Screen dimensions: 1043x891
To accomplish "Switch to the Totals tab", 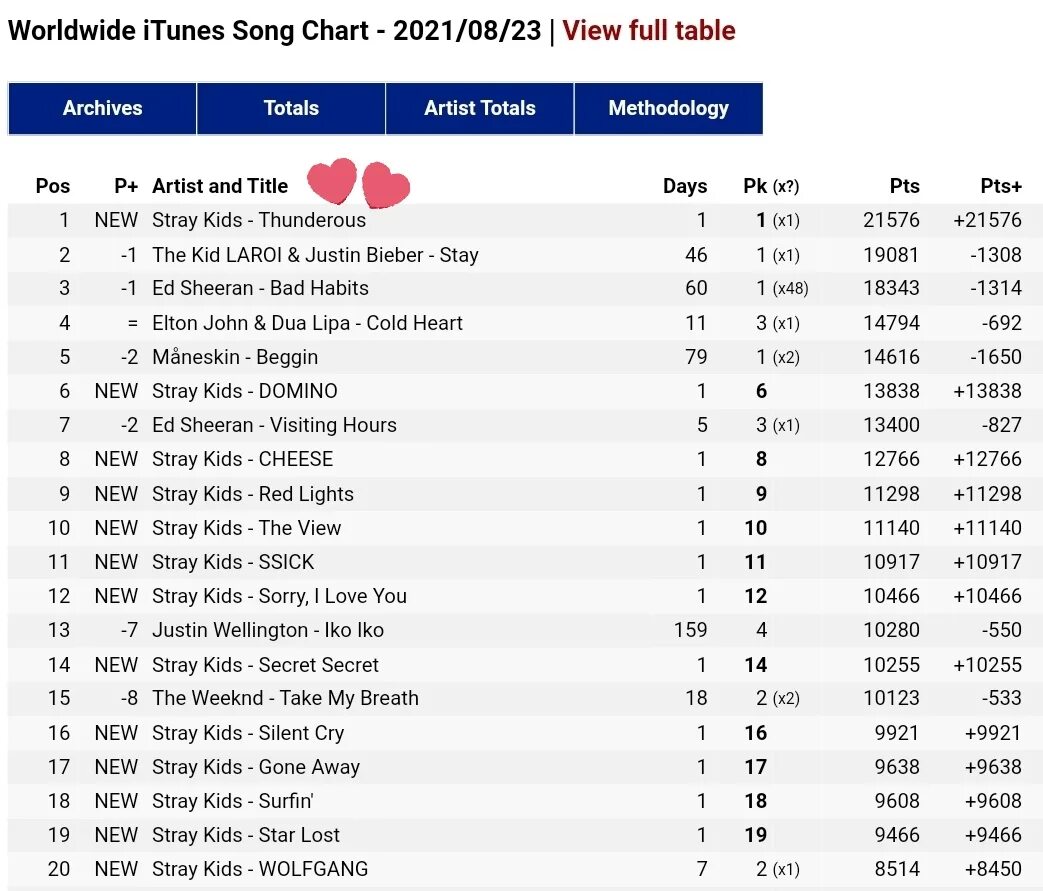I will click(x=291, y=108).
